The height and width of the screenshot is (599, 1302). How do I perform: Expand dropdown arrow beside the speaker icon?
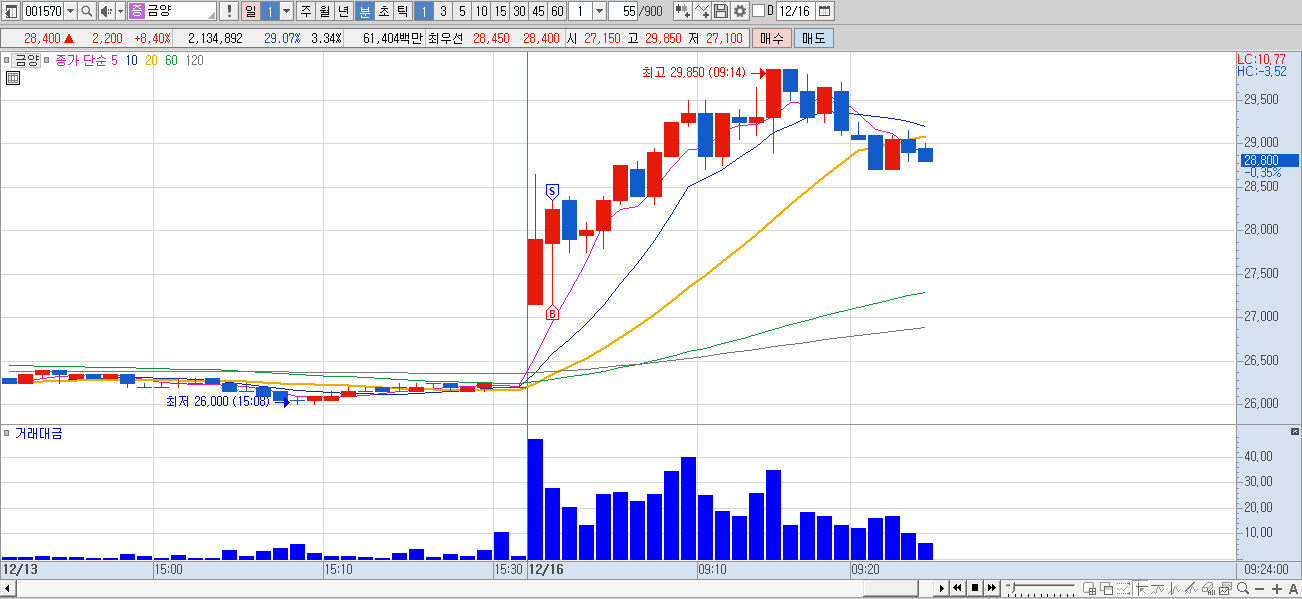120,12
